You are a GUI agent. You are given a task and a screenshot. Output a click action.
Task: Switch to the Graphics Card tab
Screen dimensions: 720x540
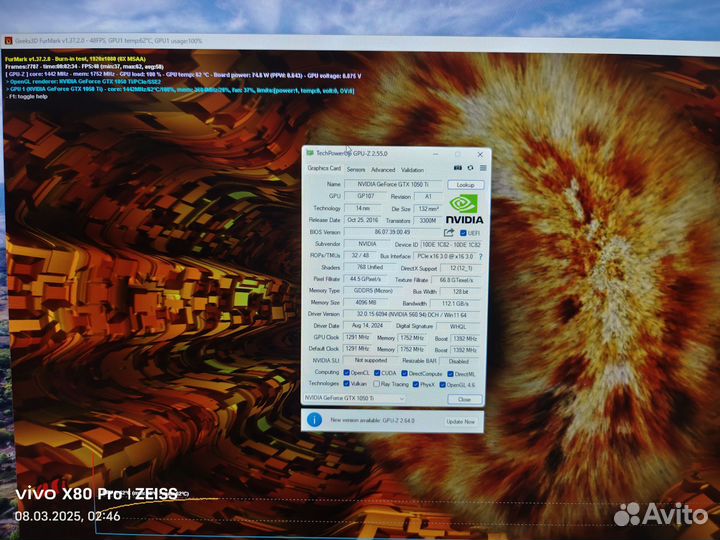(x=324, y=168)
